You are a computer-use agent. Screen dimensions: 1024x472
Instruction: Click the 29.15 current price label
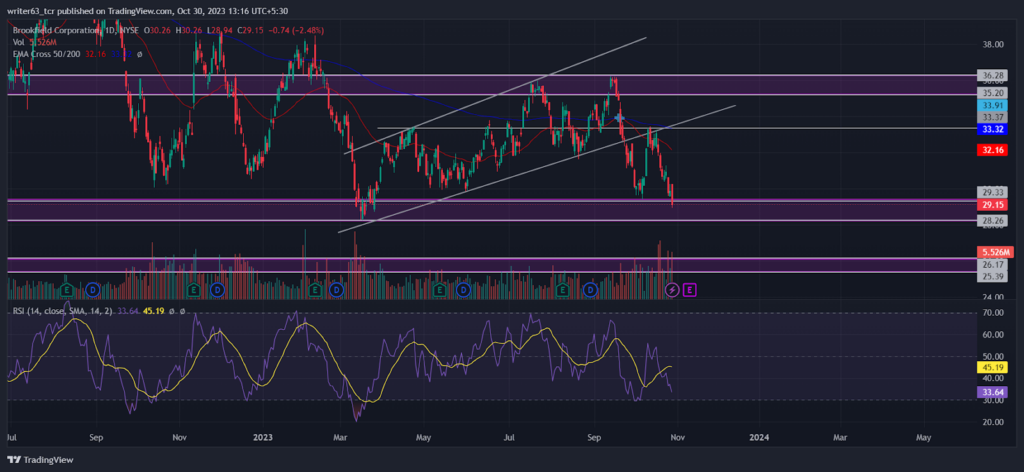[991, 205]
